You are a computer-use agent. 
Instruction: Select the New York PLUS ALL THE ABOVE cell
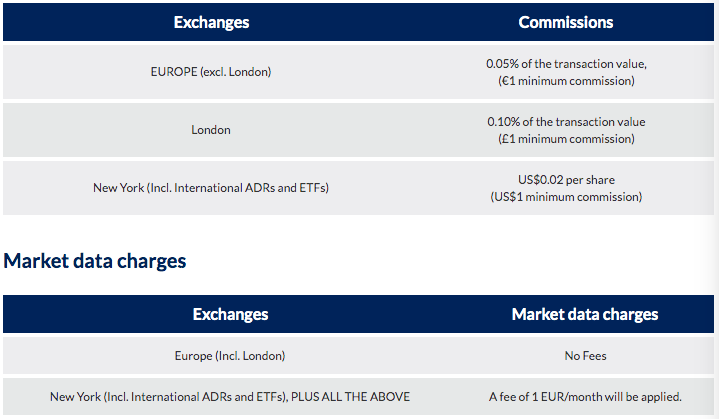230,397
